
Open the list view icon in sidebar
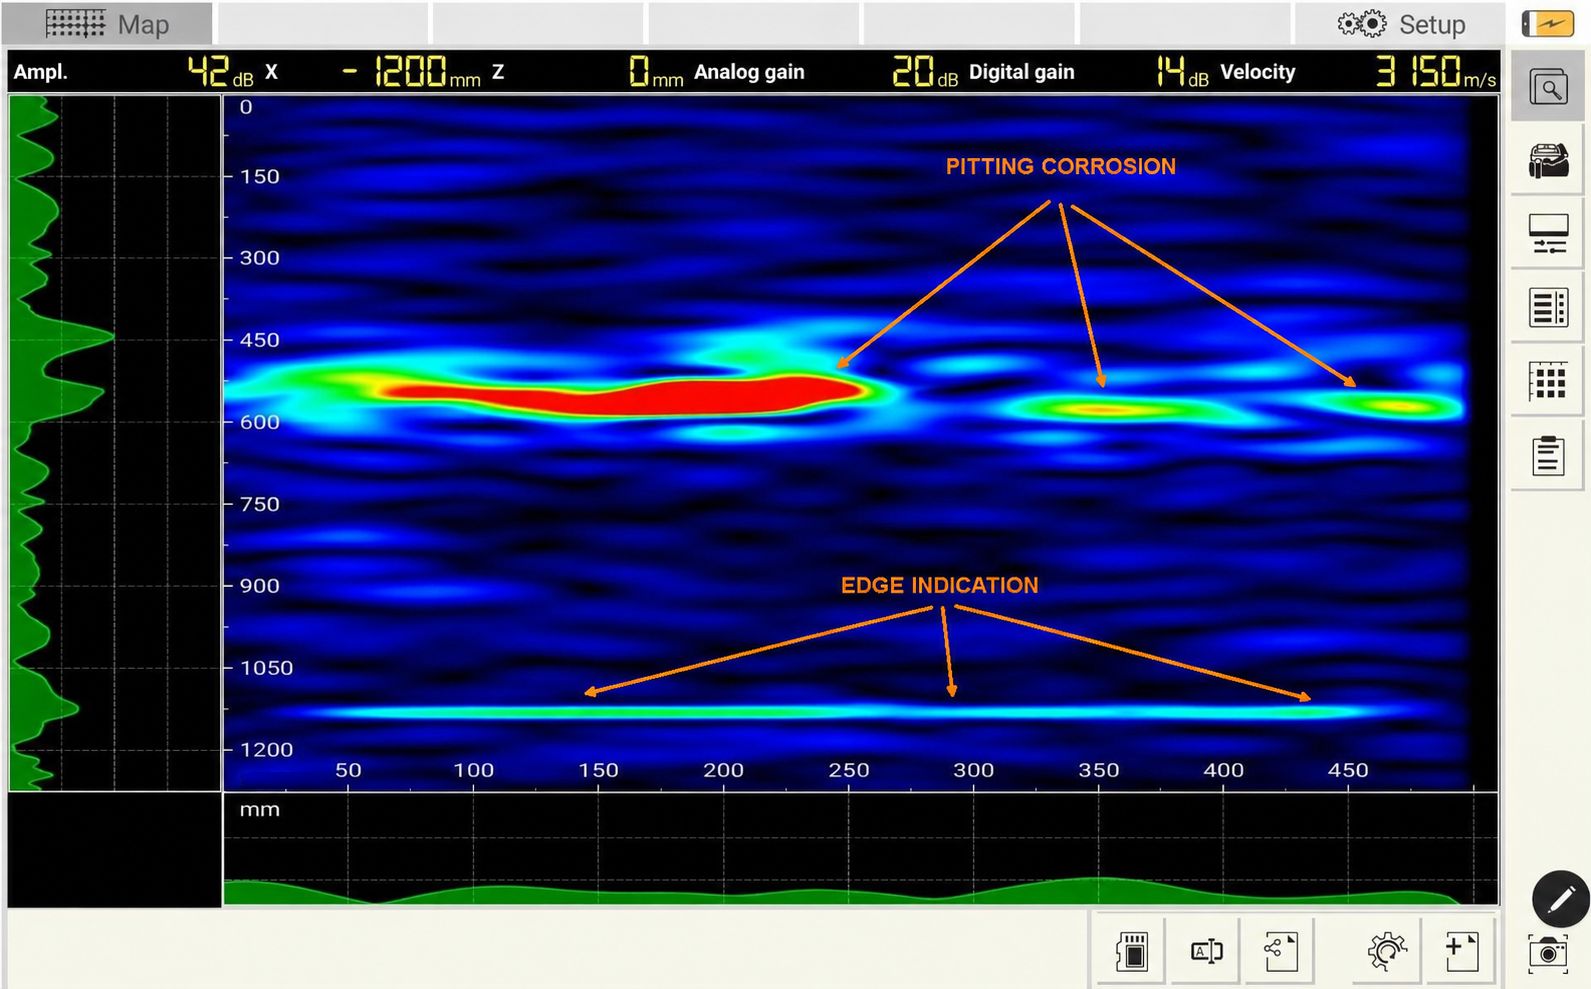[1548, 308]
